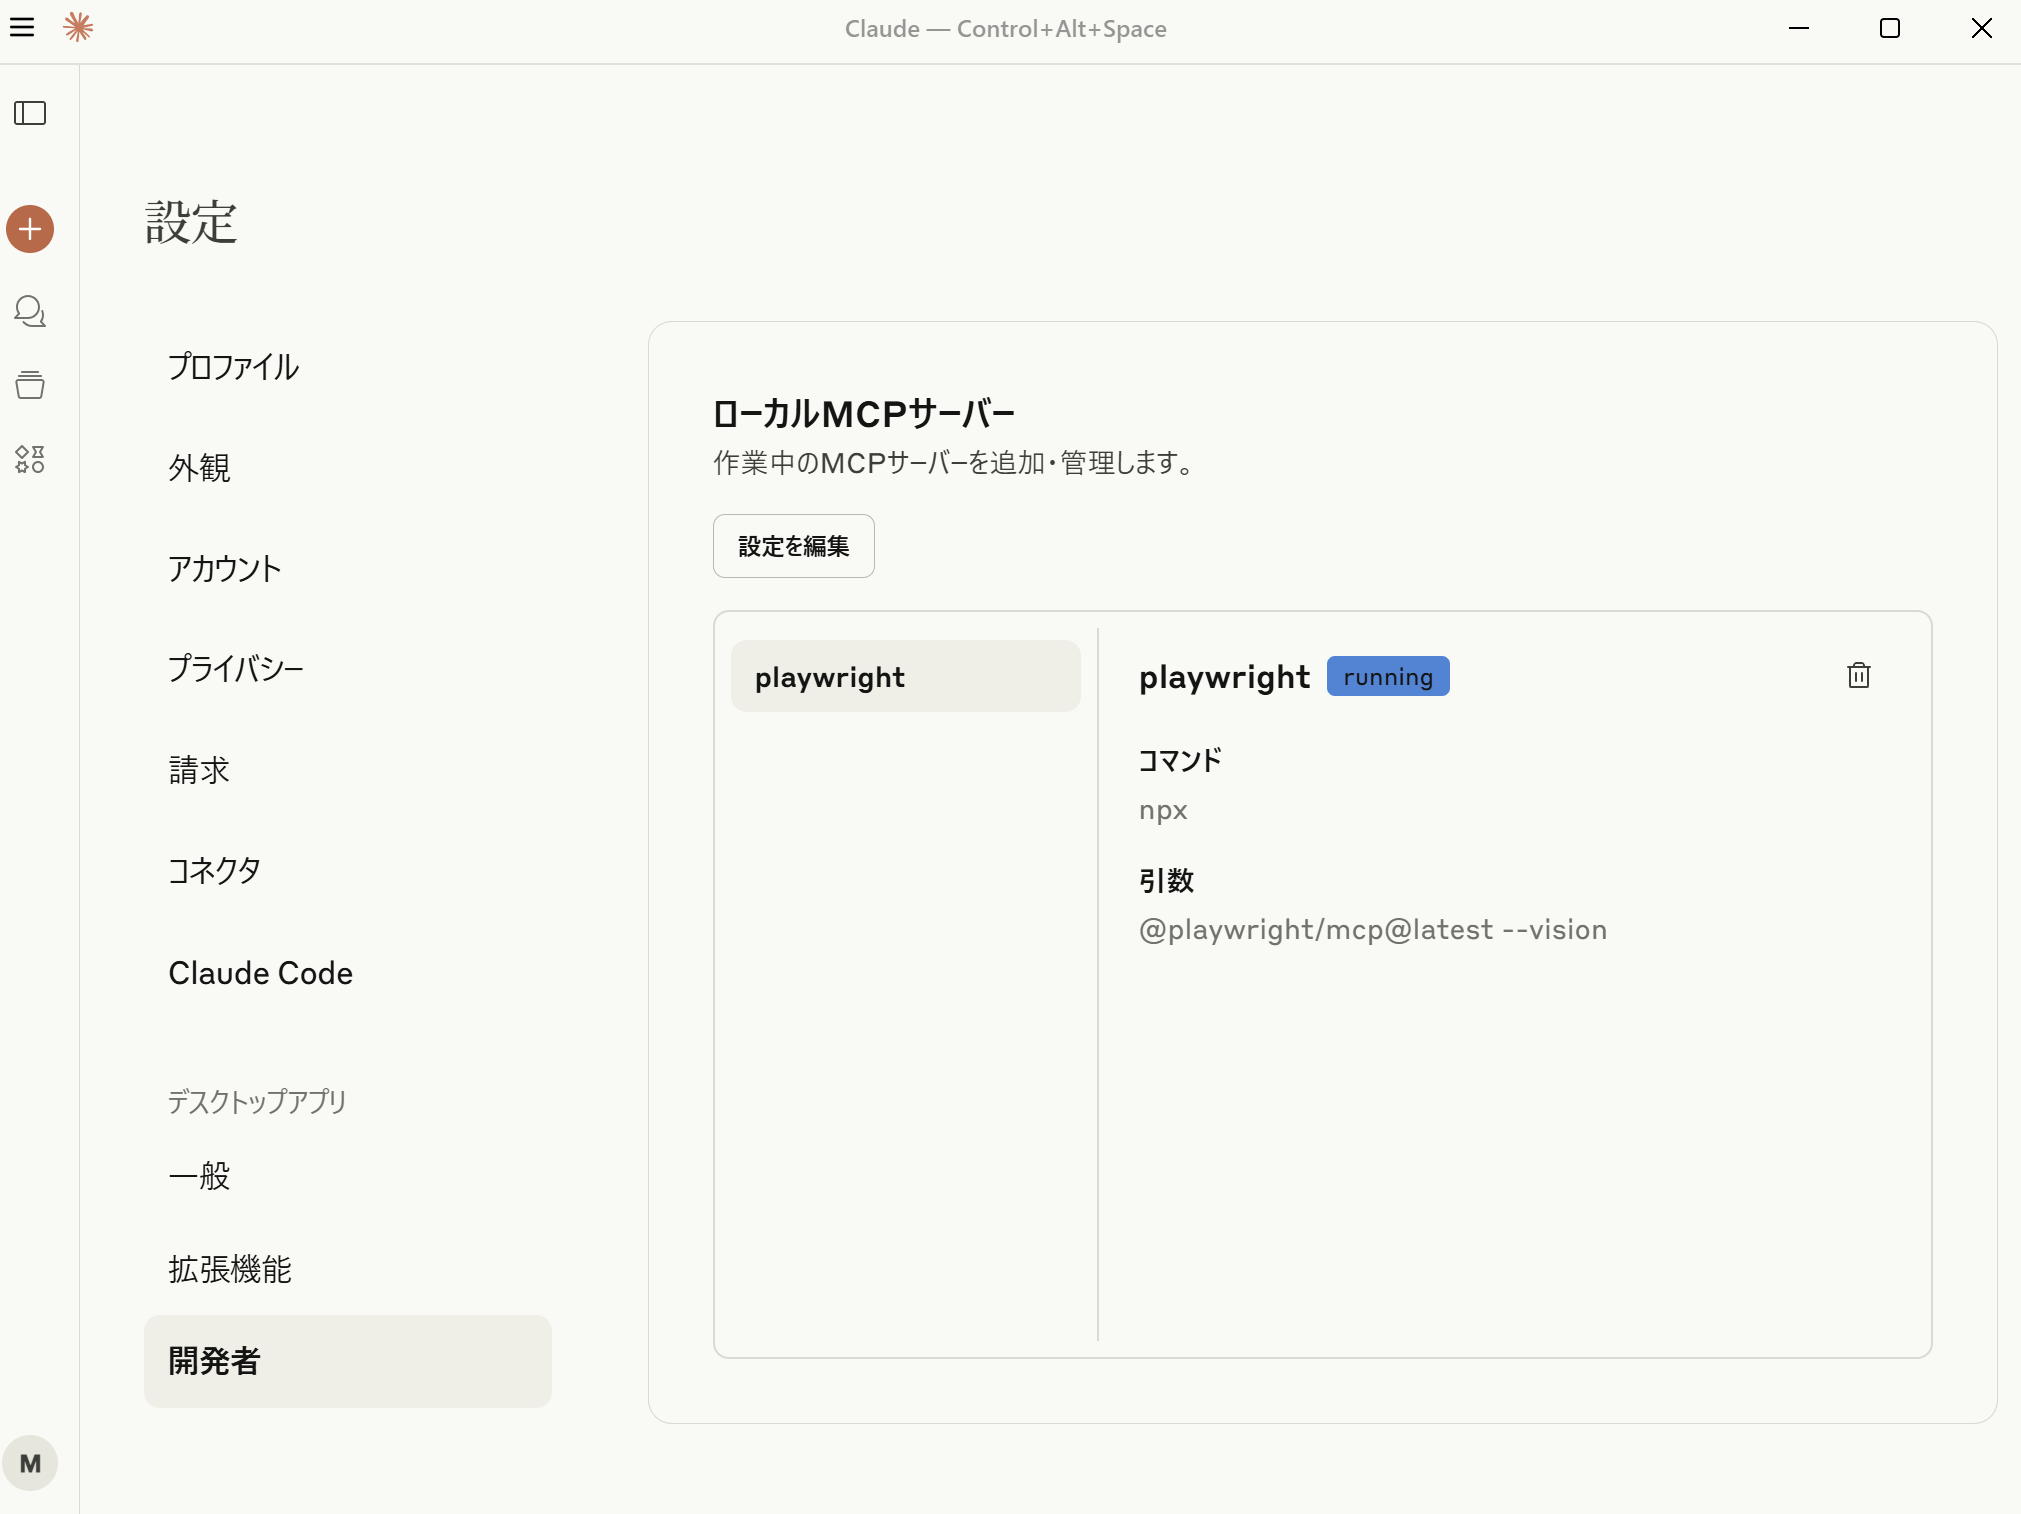Click the ローカルMCPサーバー heading
This screenshot has height=1514, width=2021.
[864, 413]
